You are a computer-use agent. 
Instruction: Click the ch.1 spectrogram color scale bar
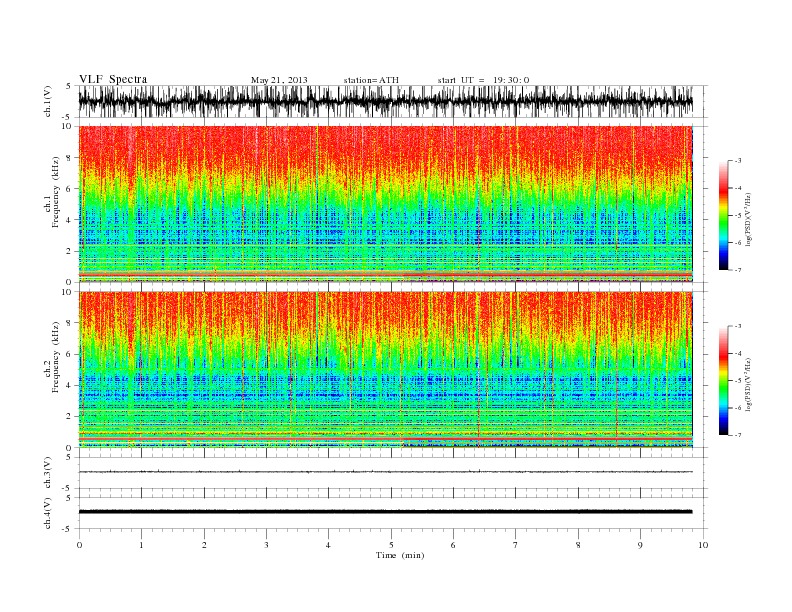pos(723,216)
